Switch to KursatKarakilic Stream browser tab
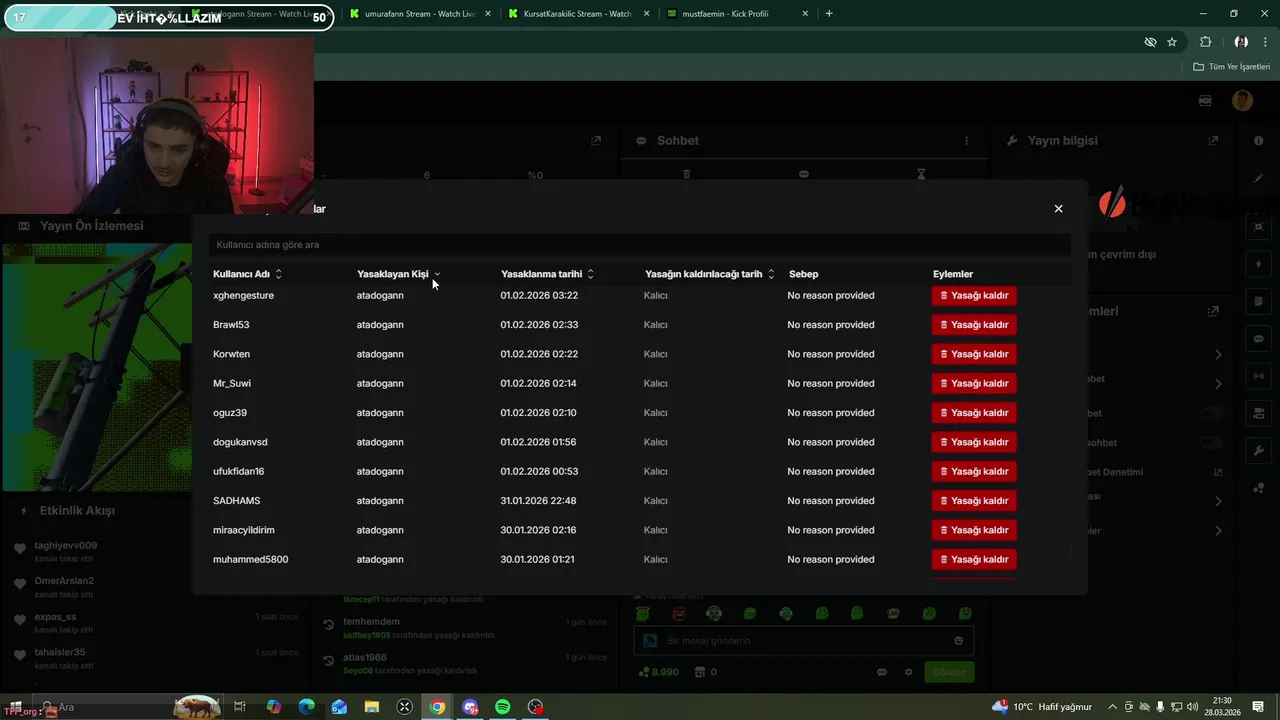 578,14
